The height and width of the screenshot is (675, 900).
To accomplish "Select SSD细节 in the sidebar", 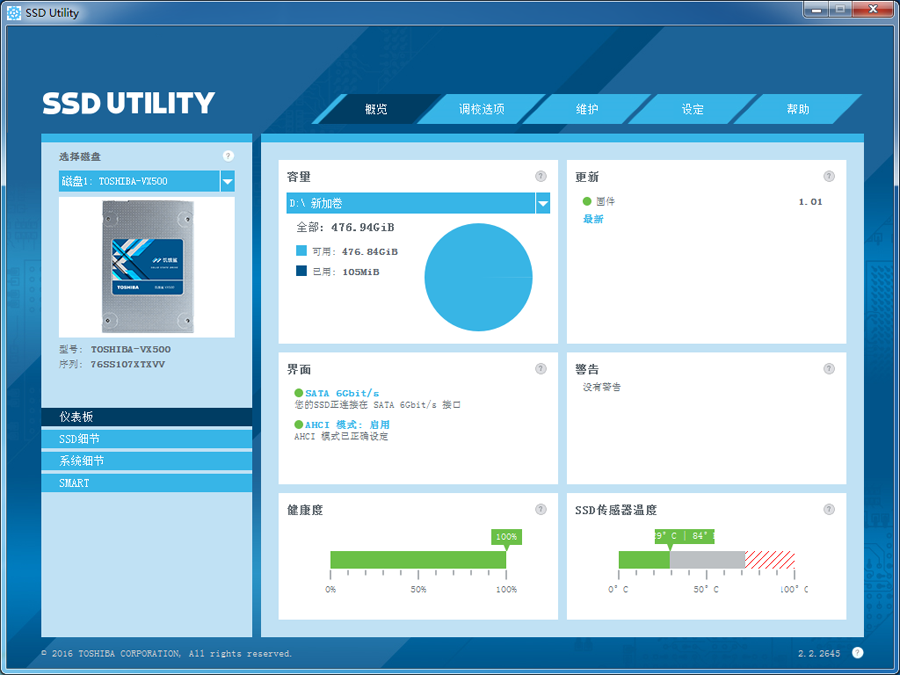I will (146, 439).
